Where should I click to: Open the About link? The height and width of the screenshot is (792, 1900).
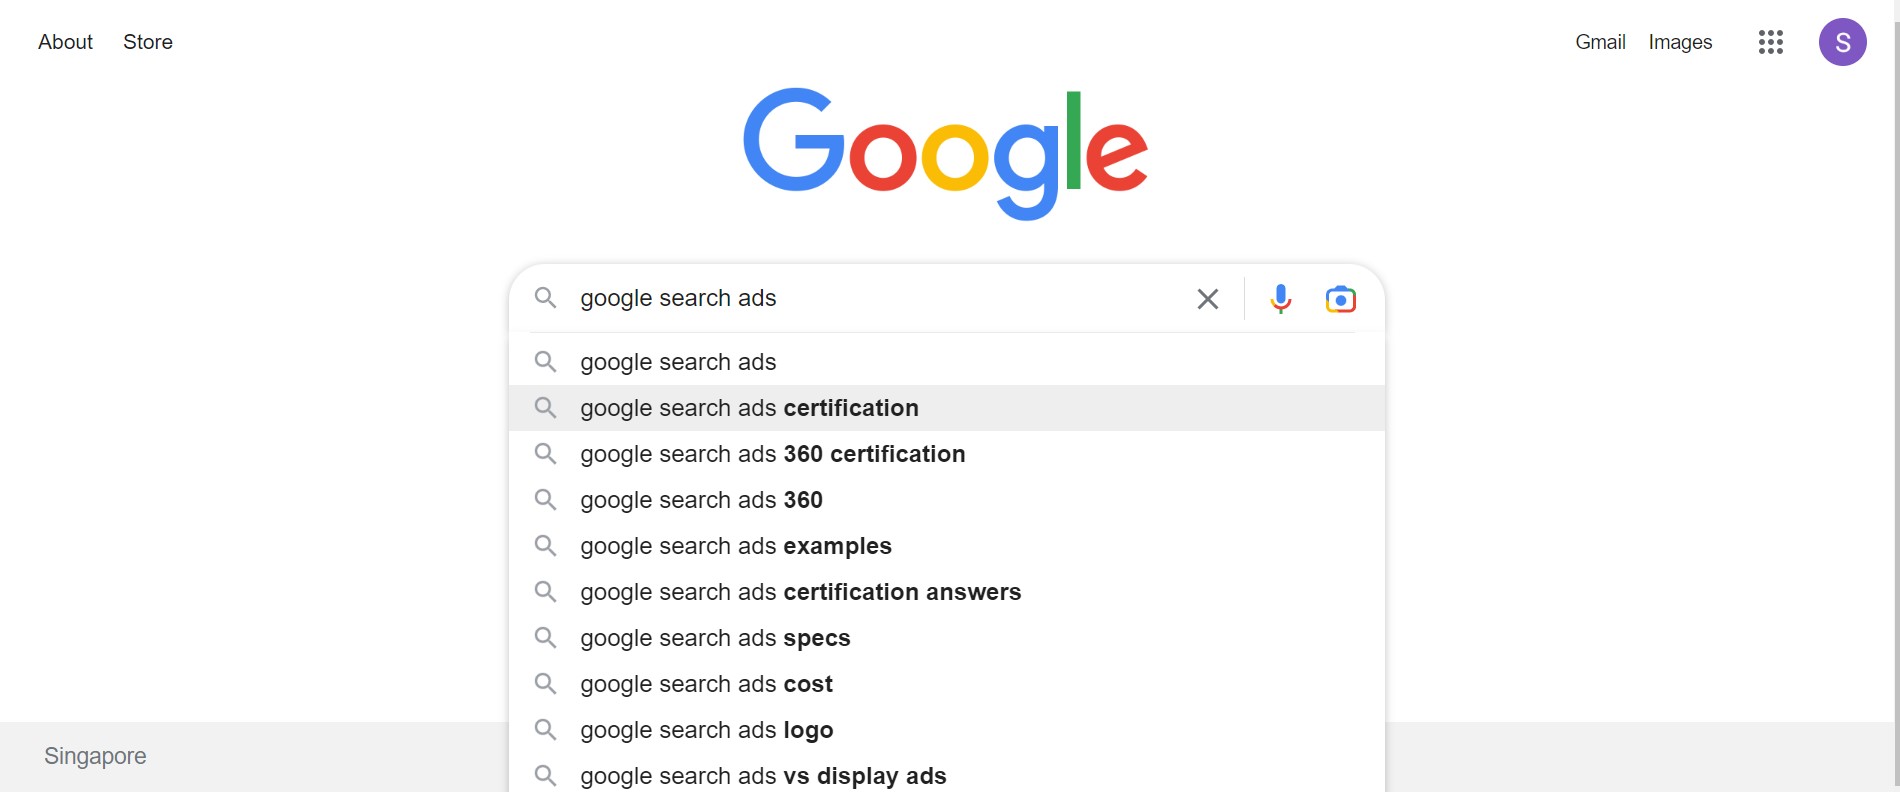point(65,42)
